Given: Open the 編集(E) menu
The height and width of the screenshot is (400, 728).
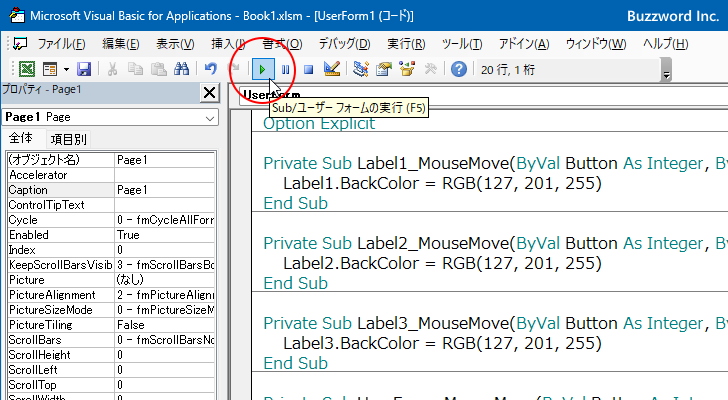Looking at the screenshot, I should click(121, 44).
